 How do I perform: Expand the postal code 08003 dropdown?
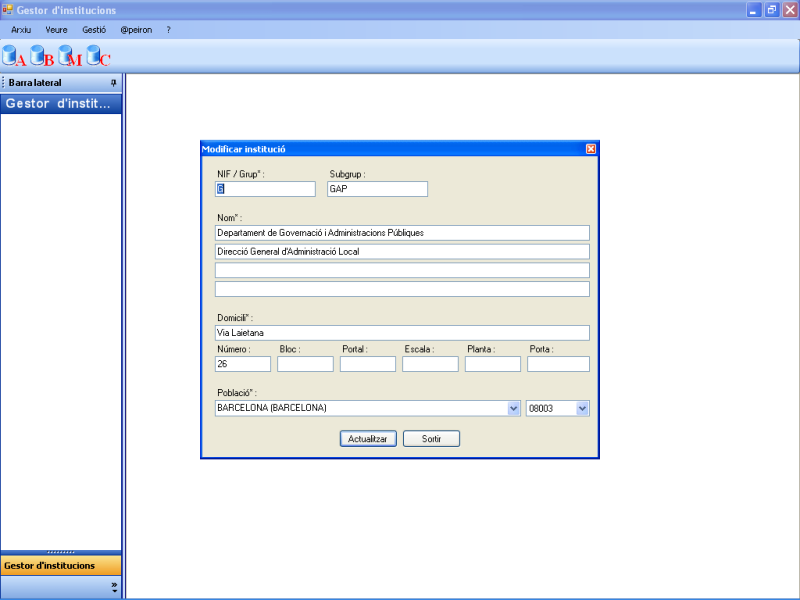[582, 408]
